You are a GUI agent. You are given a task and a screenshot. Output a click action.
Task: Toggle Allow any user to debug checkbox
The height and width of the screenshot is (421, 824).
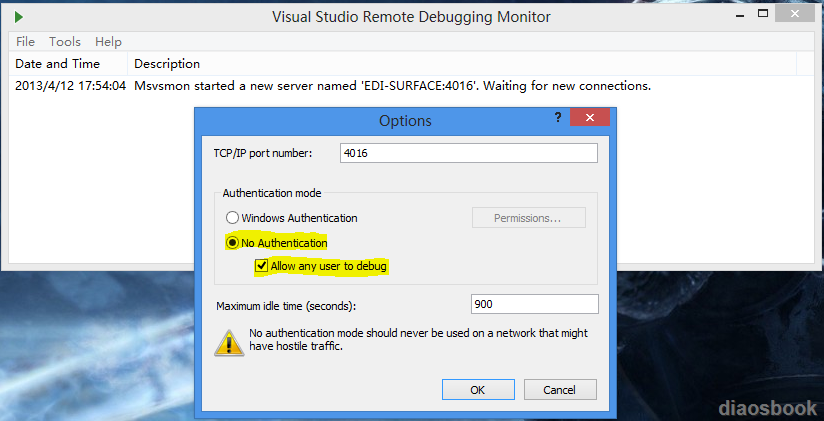click(261, 266)
